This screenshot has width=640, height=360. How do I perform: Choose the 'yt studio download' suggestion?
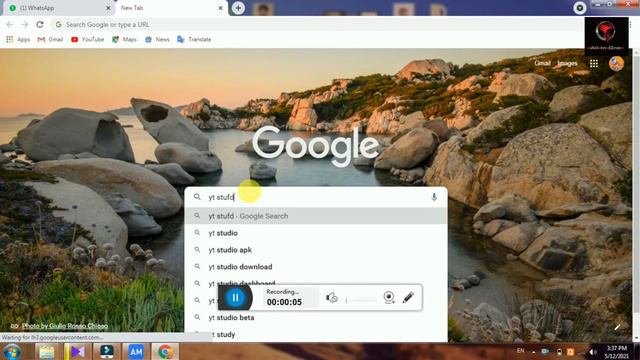tap(316, 267)
